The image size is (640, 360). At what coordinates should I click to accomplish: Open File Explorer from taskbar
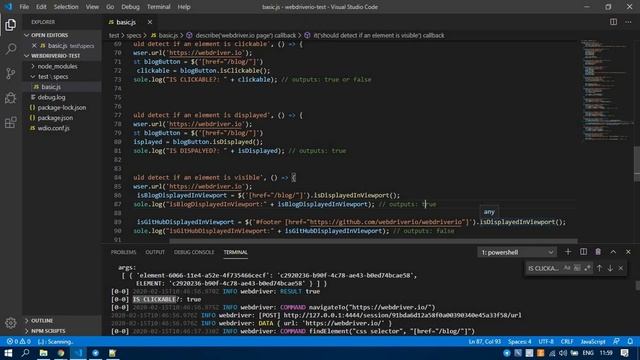(43, 353)
